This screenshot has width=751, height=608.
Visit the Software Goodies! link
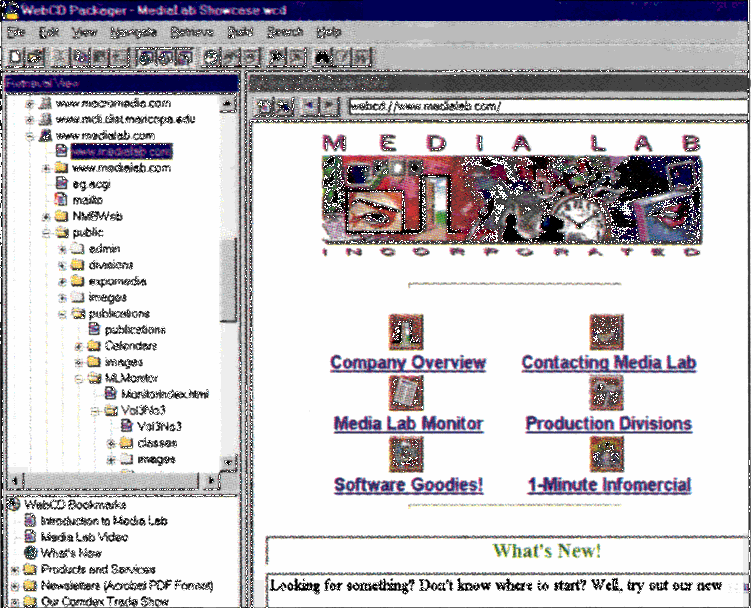point(409,485)
